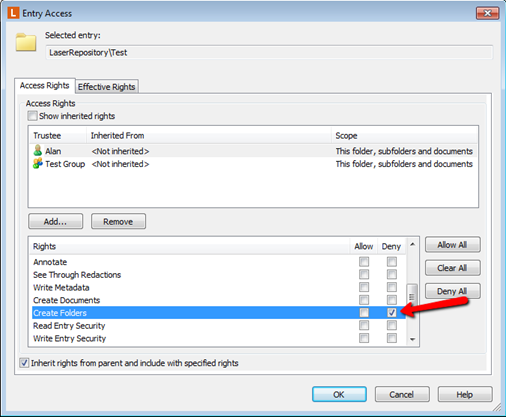Uncheck Deny for Create Folders

pyautogui.click(x=392, y=313)
